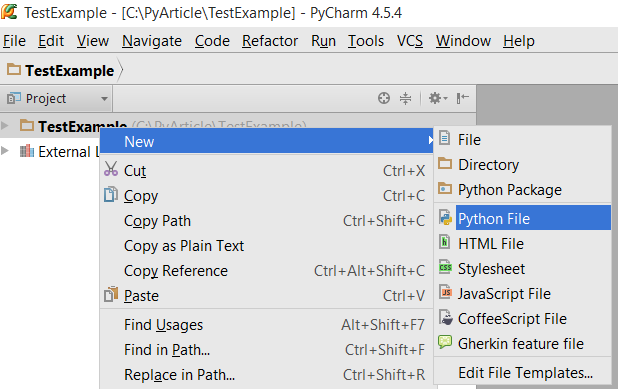Create a new JavaScript File
This screenshot has width=618, height=389.
tap(523, 294)
